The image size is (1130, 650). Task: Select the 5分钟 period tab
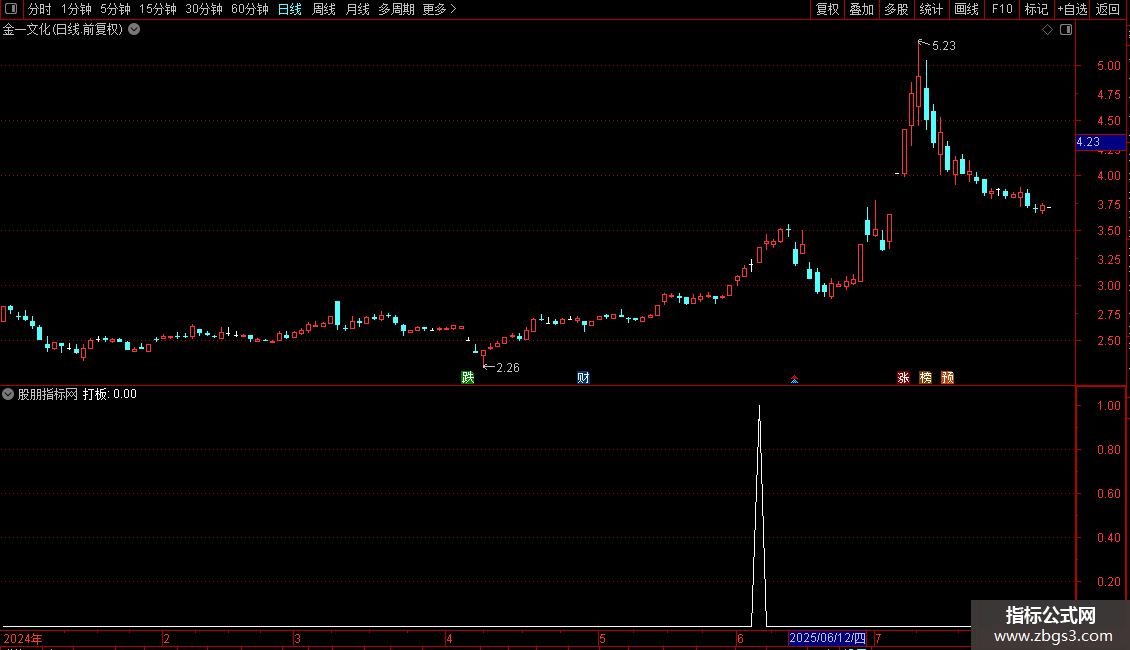click(x=115, y=9)
